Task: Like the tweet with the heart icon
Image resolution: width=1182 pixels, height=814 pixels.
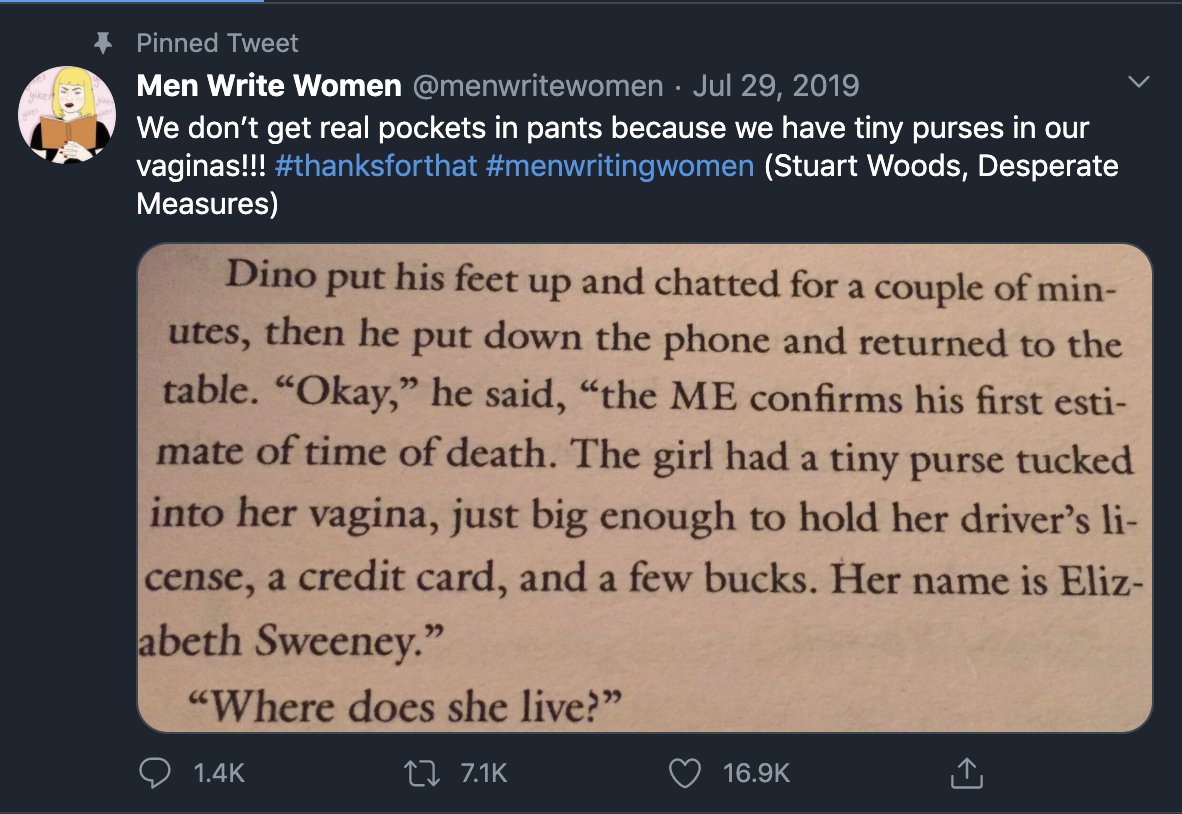Action: pos(684,773)
